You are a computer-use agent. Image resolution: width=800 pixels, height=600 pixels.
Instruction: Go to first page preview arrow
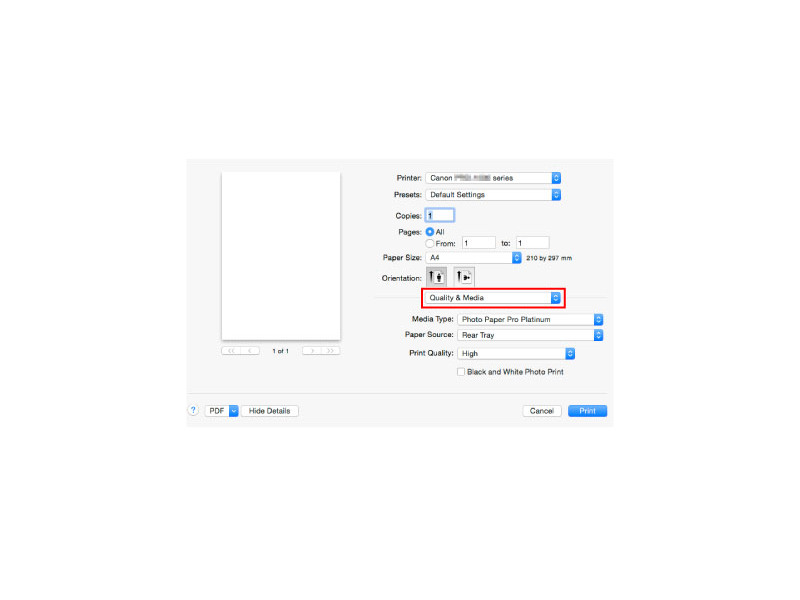tap(231, 351)
